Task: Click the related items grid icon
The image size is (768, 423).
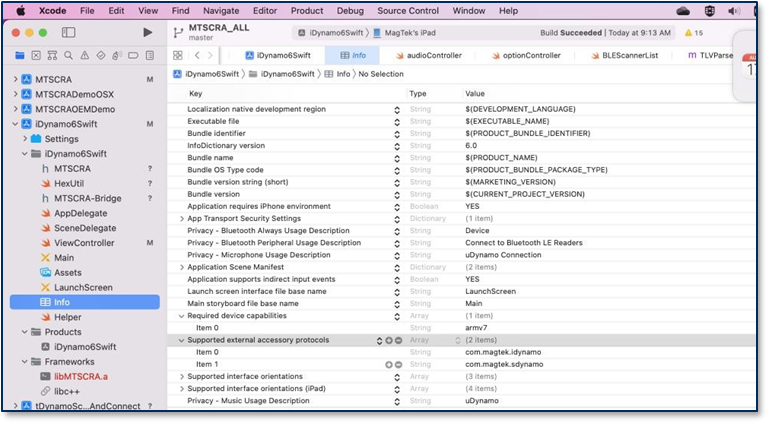Action: pyautogui.click(x=178, y=55)
